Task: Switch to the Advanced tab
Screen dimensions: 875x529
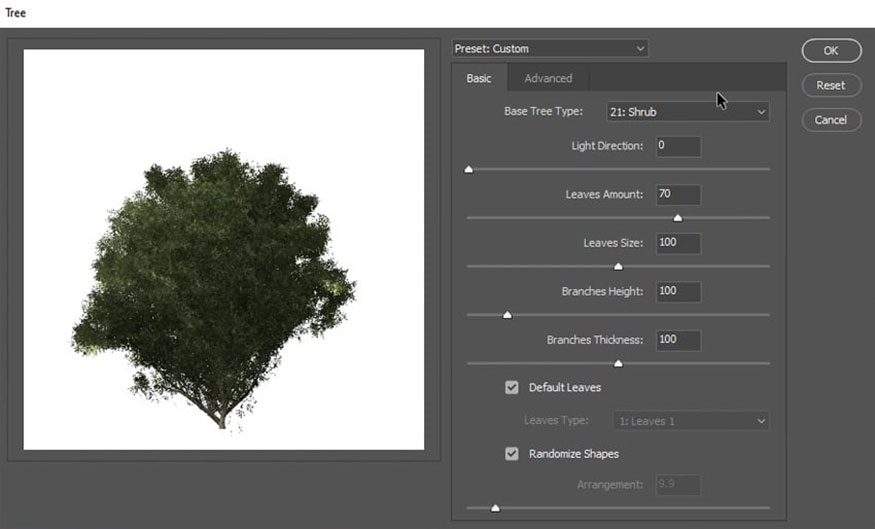Action: tap(548, 78)
